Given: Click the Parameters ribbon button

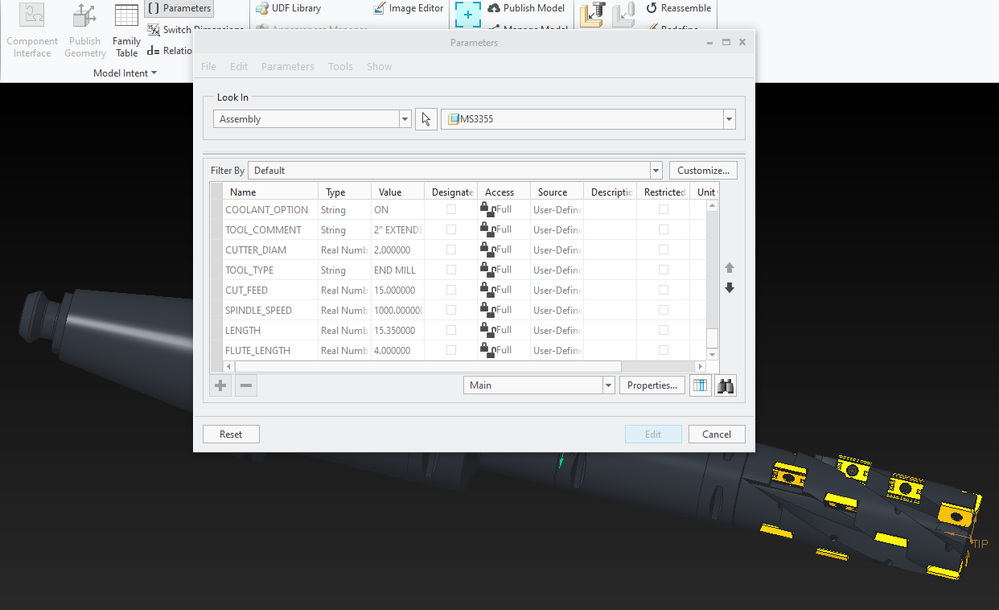Looking at the screenshot, I should point(179,8).
